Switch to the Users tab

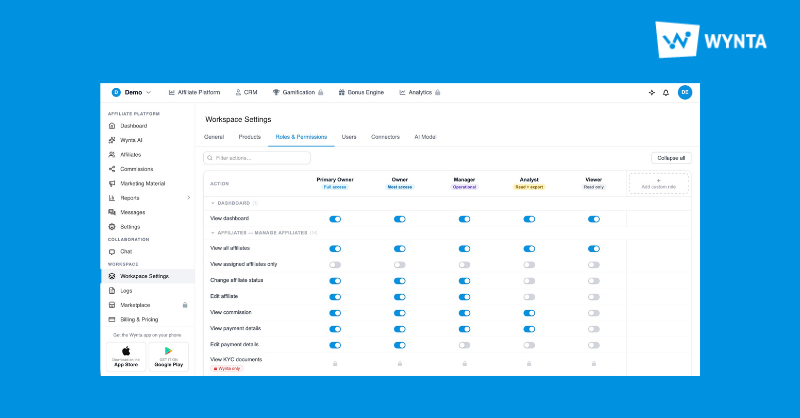pyautogui.click(x=349, y=137)
